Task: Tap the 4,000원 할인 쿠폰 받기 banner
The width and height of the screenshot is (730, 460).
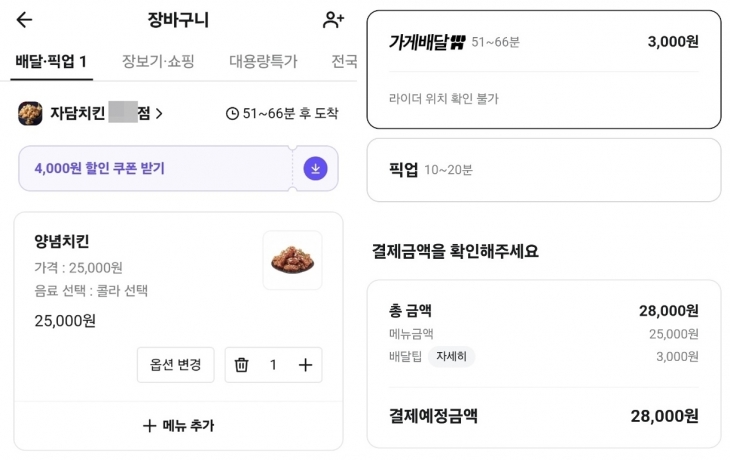Action: click(x=155, y=168)
